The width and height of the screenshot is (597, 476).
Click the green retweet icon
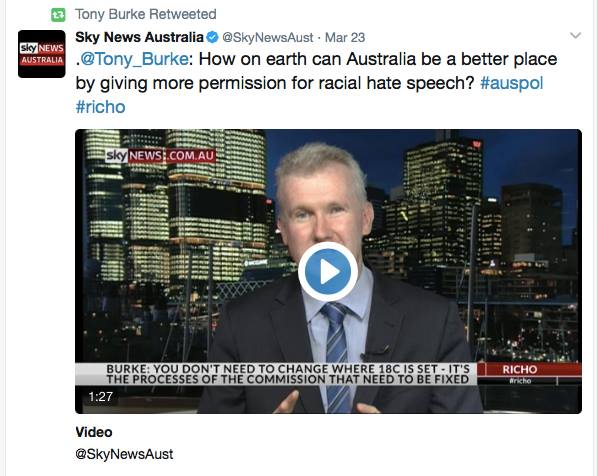(x=58, y=15)
